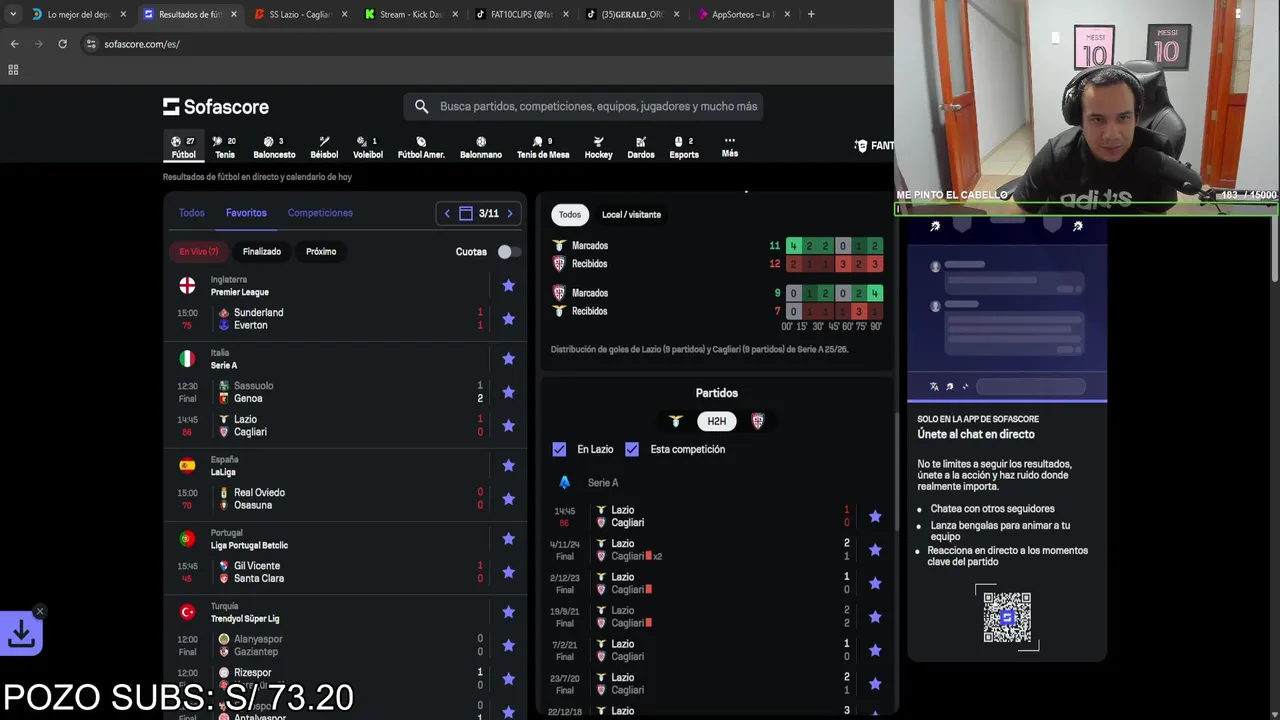Screen dimensions: 1280x720
Task: Toggle favorite star for Premier League
Action: [508, 286]
